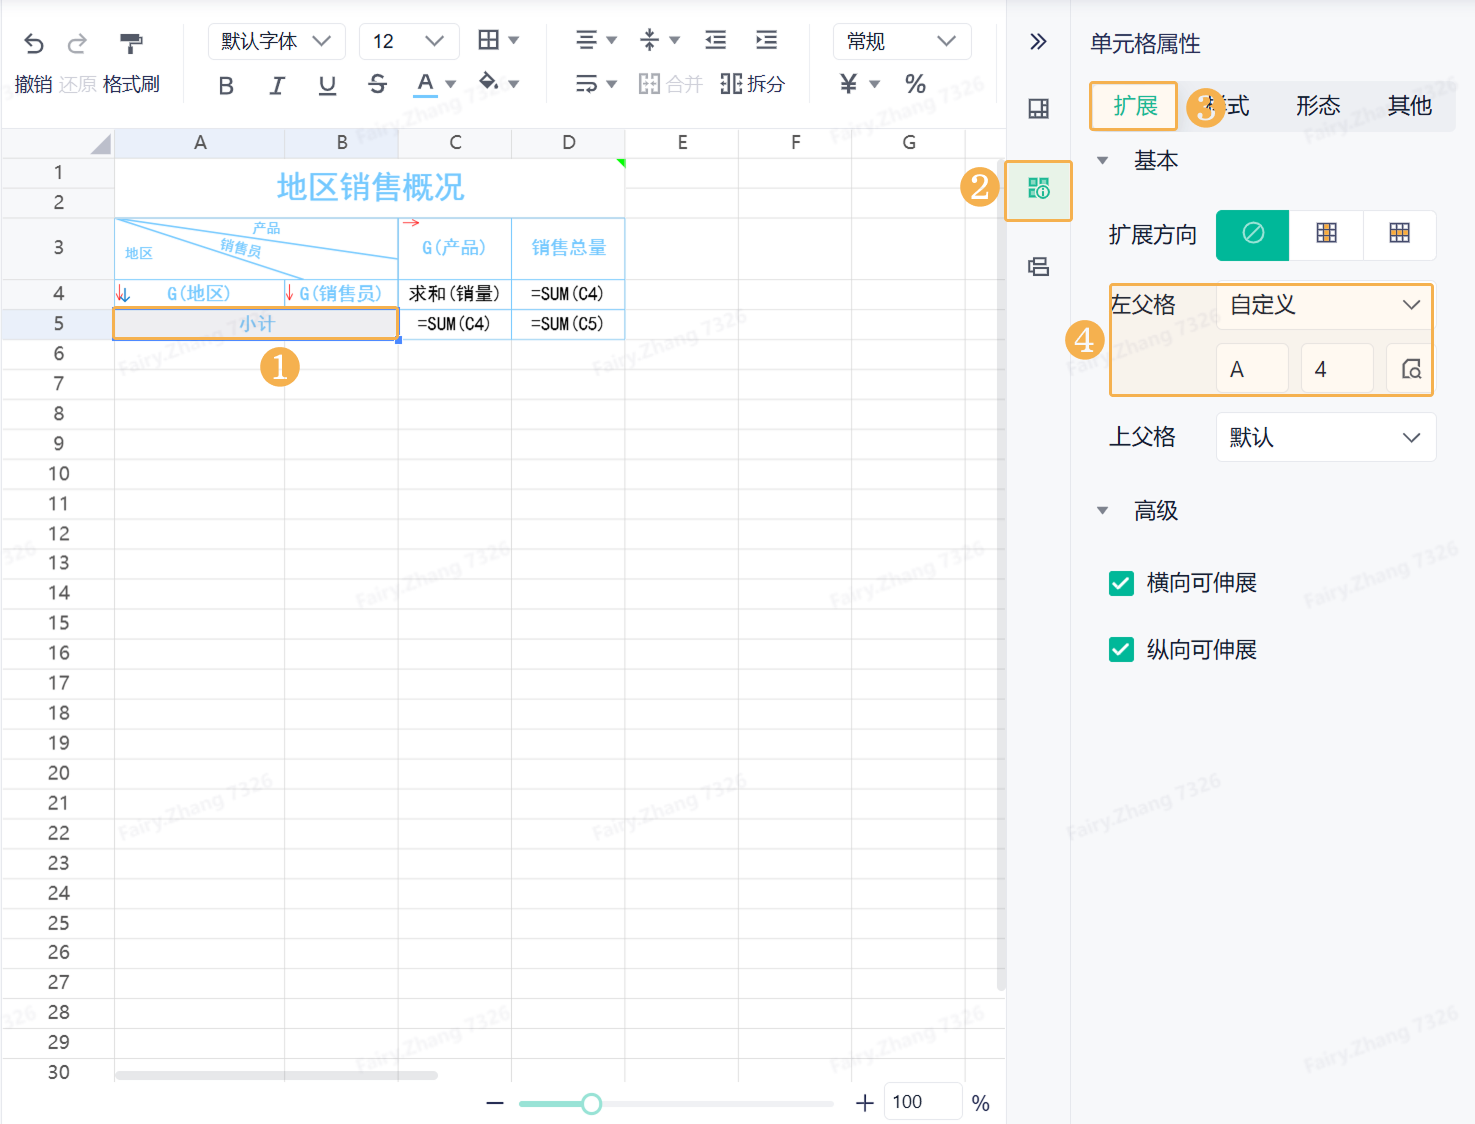Click the merge cells 合并 button

tap(670, 84)
